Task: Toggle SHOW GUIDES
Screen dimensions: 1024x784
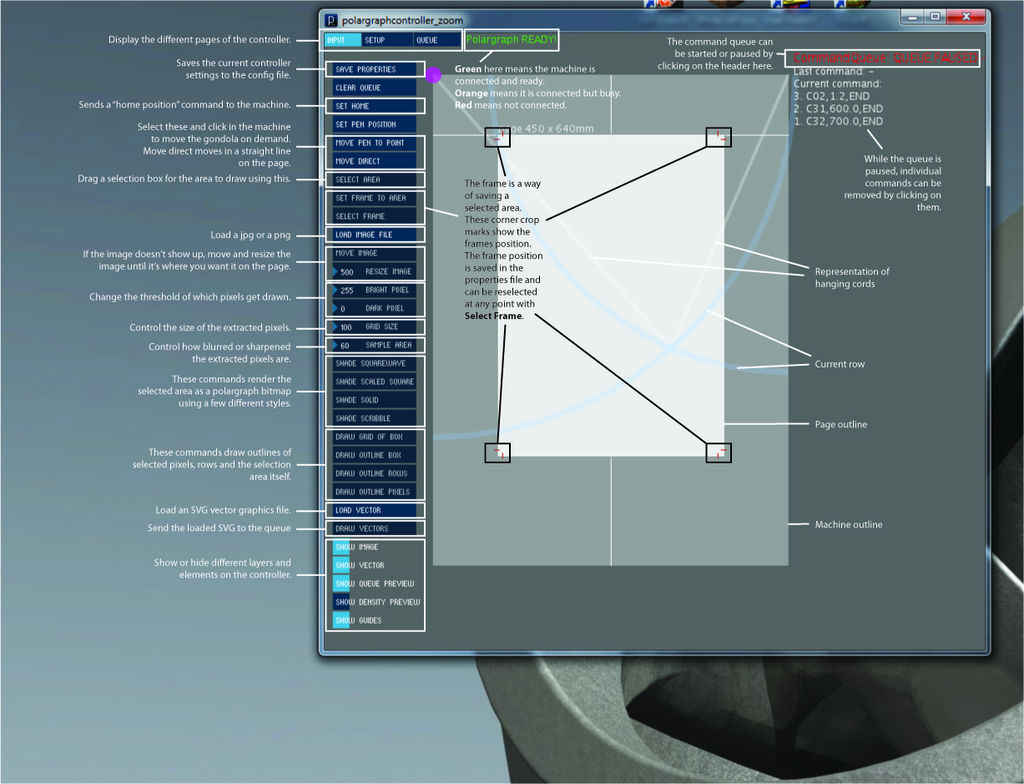Action: point(342,620)
